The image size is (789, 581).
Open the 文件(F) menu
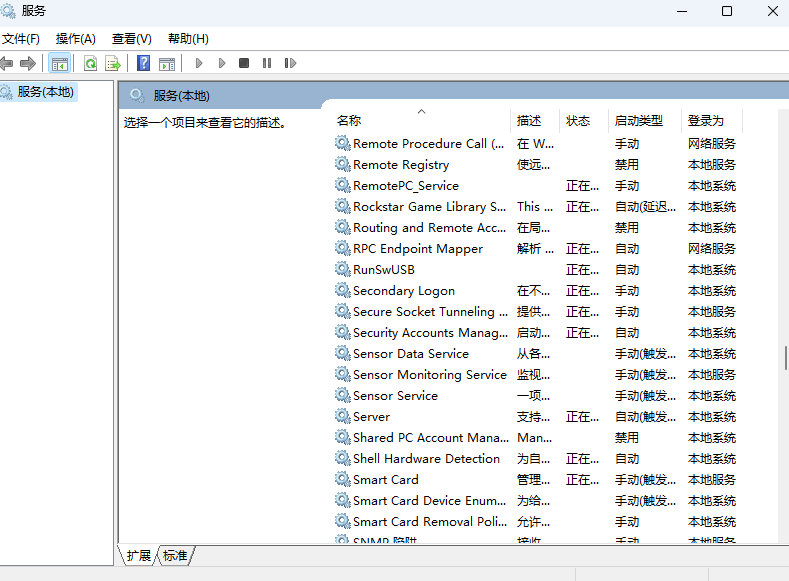pyautogui.click(x=21, y=39)
